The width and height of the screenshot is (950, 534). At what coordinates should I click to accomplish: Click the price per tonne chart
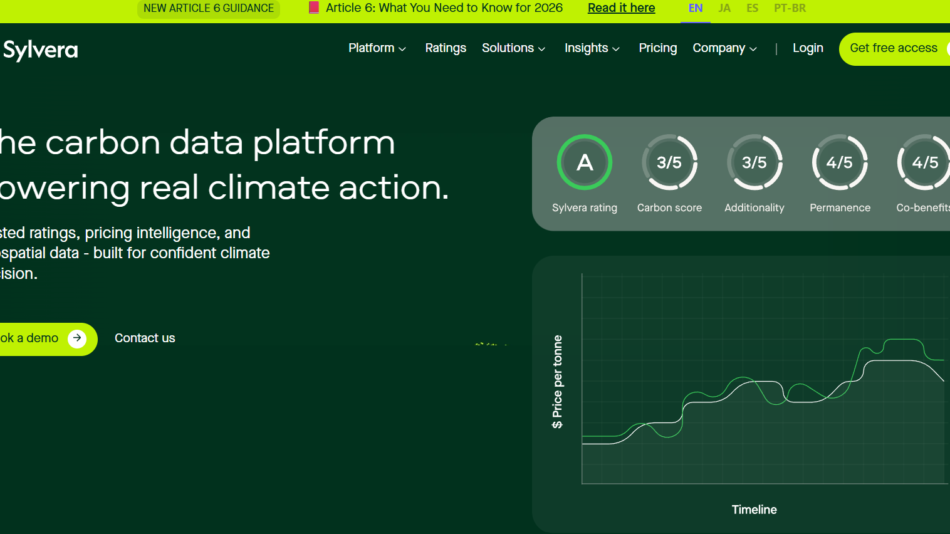click(x=762, y=410)
